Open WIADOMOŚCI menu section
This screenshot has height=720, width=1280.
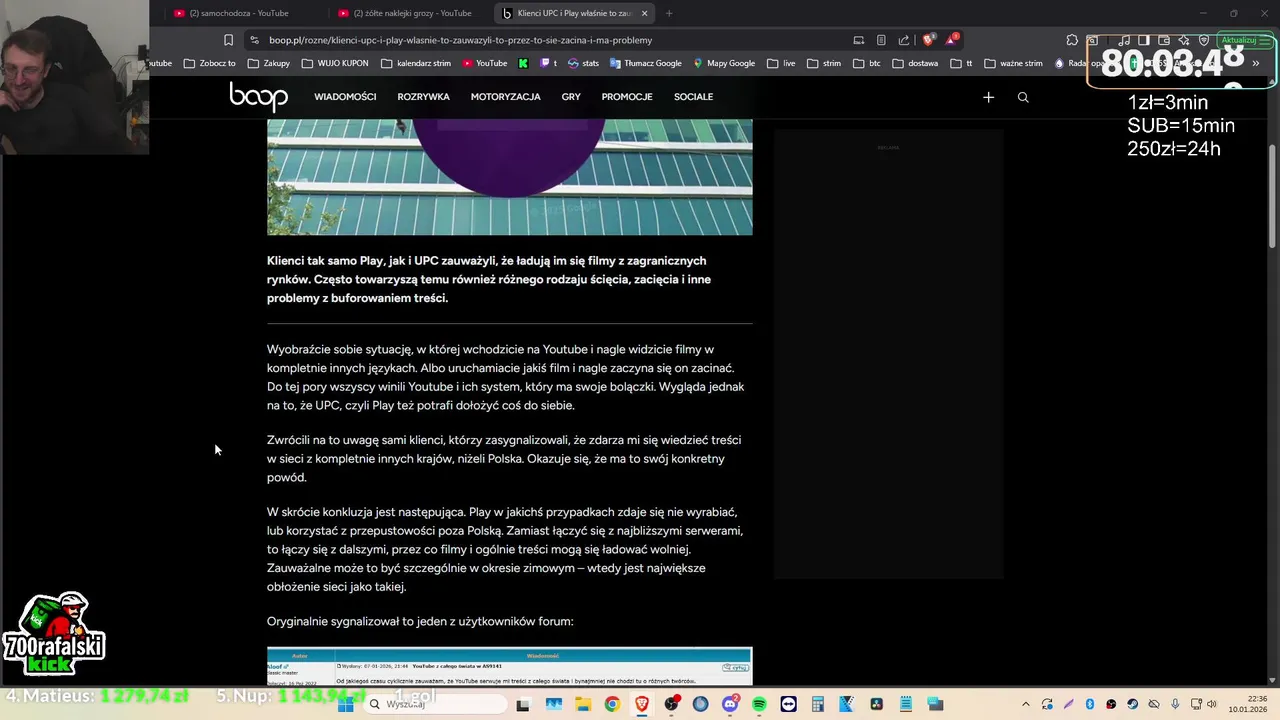coord(345,97)
